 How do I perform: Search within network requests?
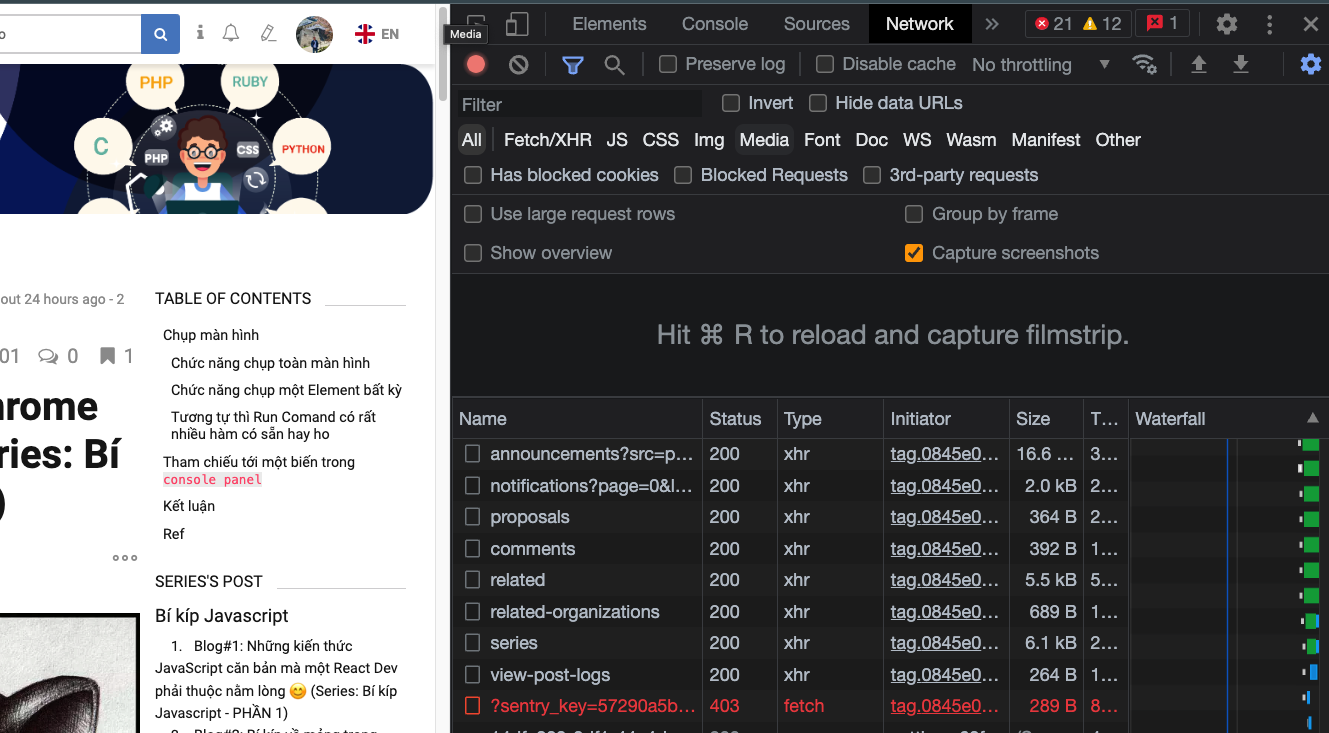[x=614, y=64]
